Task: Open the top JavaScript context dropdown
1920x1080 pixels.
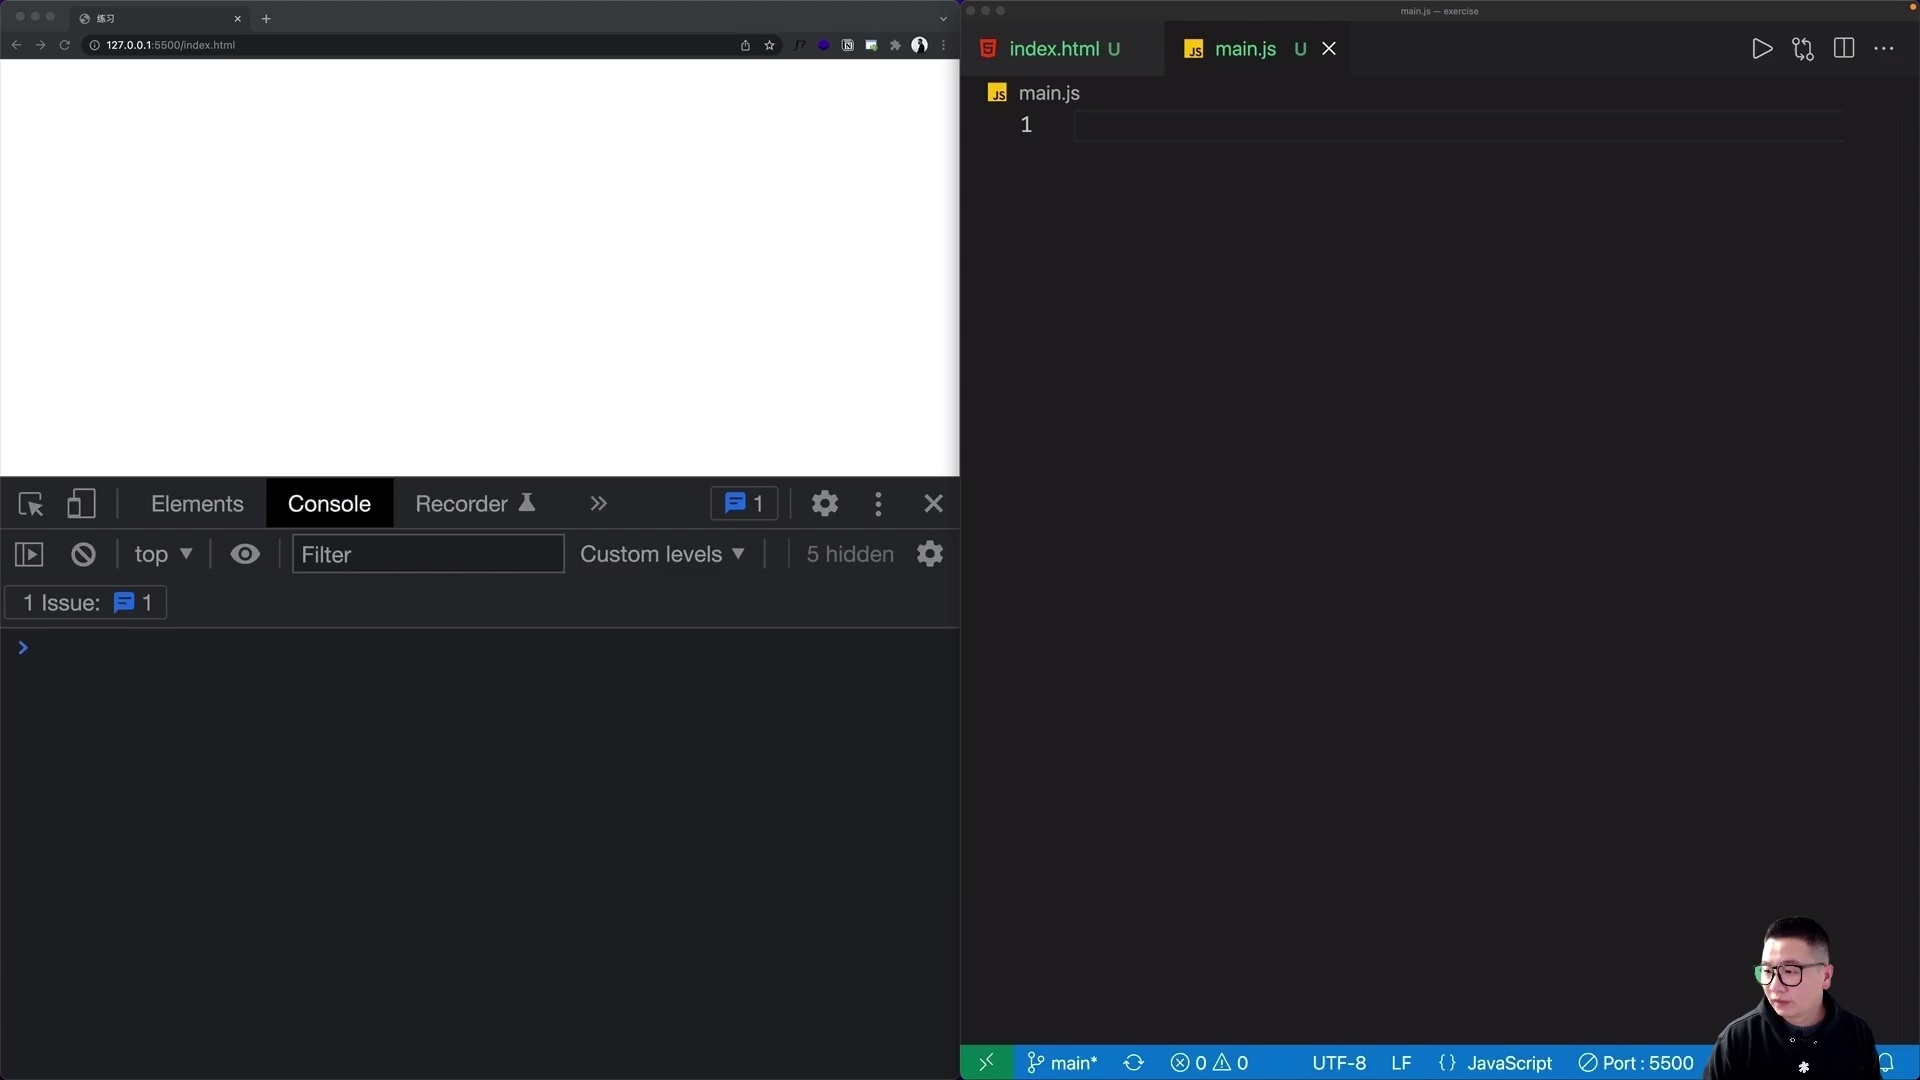Action: tap(163, 554)
